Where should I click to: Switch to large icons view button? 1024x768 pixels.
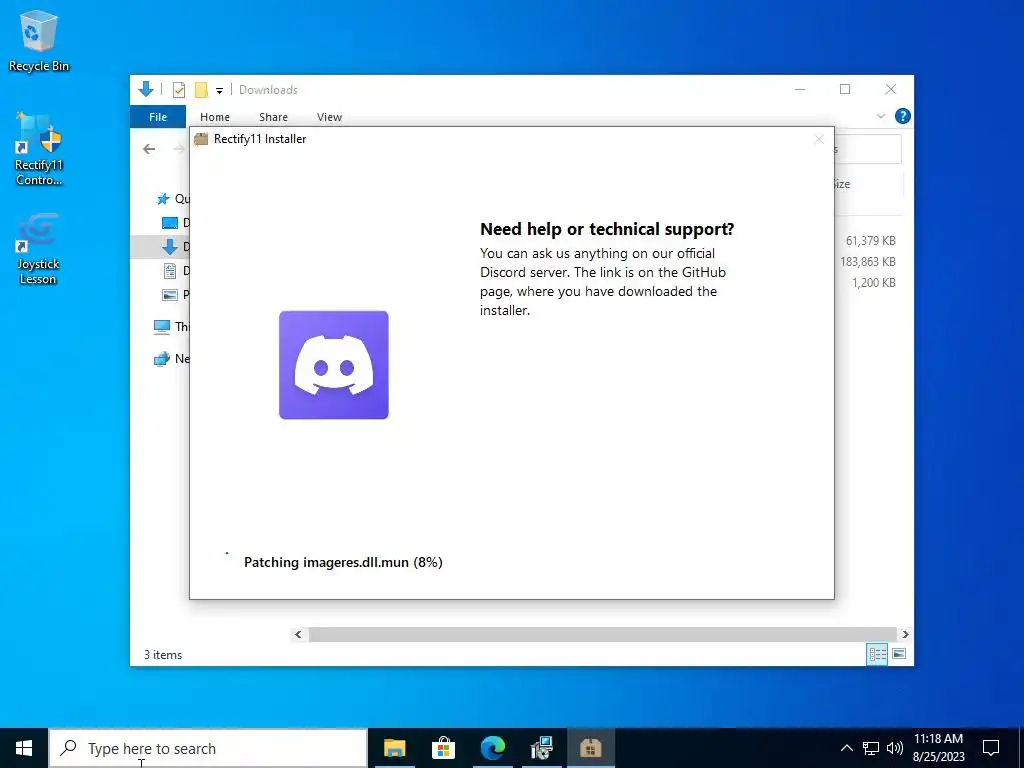coord(899,654)
